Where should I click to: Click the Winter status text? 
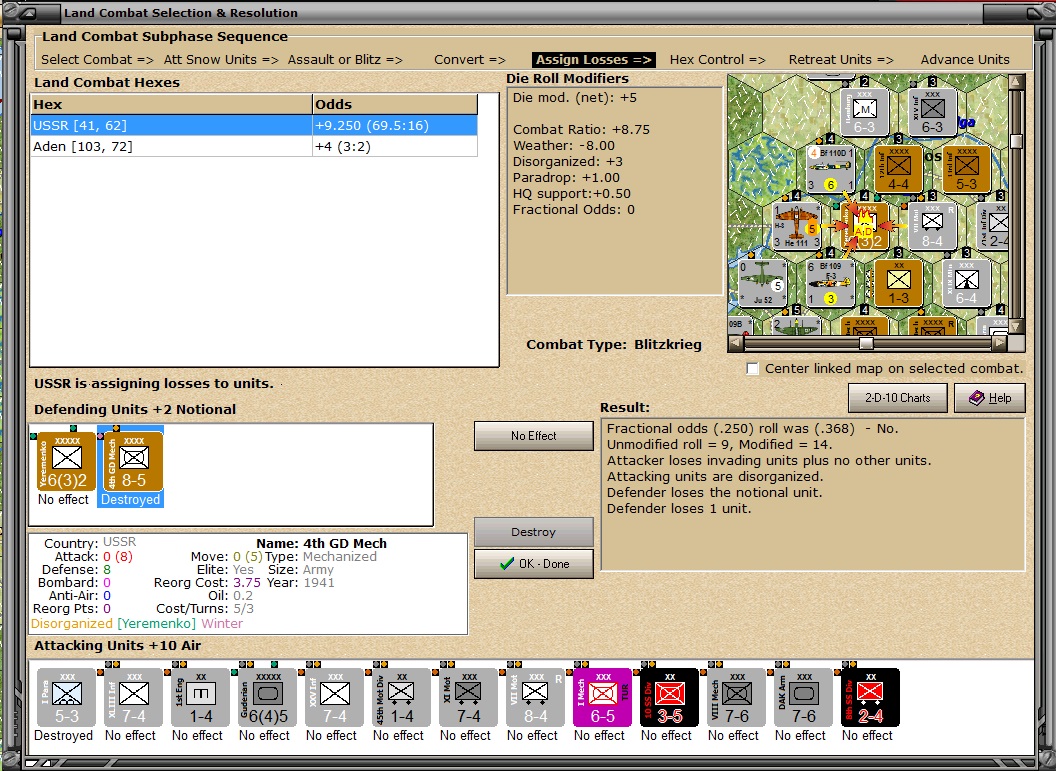222,624
